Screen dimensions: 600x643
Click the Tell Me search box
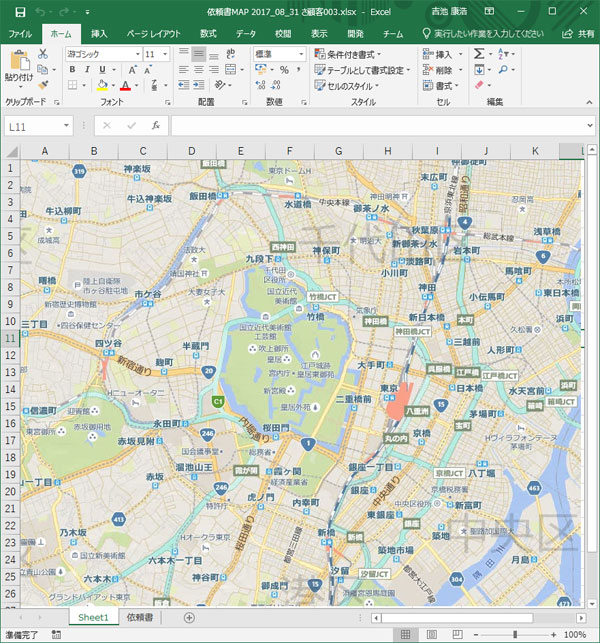click(484, 34)
